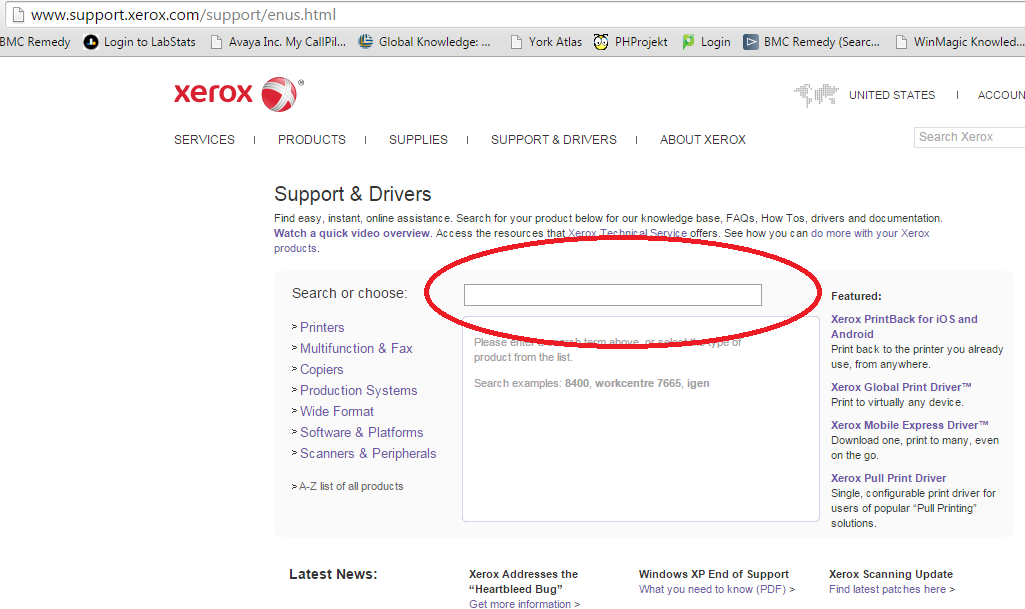The width and height of the screenshot is (1025, 609).
Task: Open the PRODUCTS menu
Action: (312, 140)
